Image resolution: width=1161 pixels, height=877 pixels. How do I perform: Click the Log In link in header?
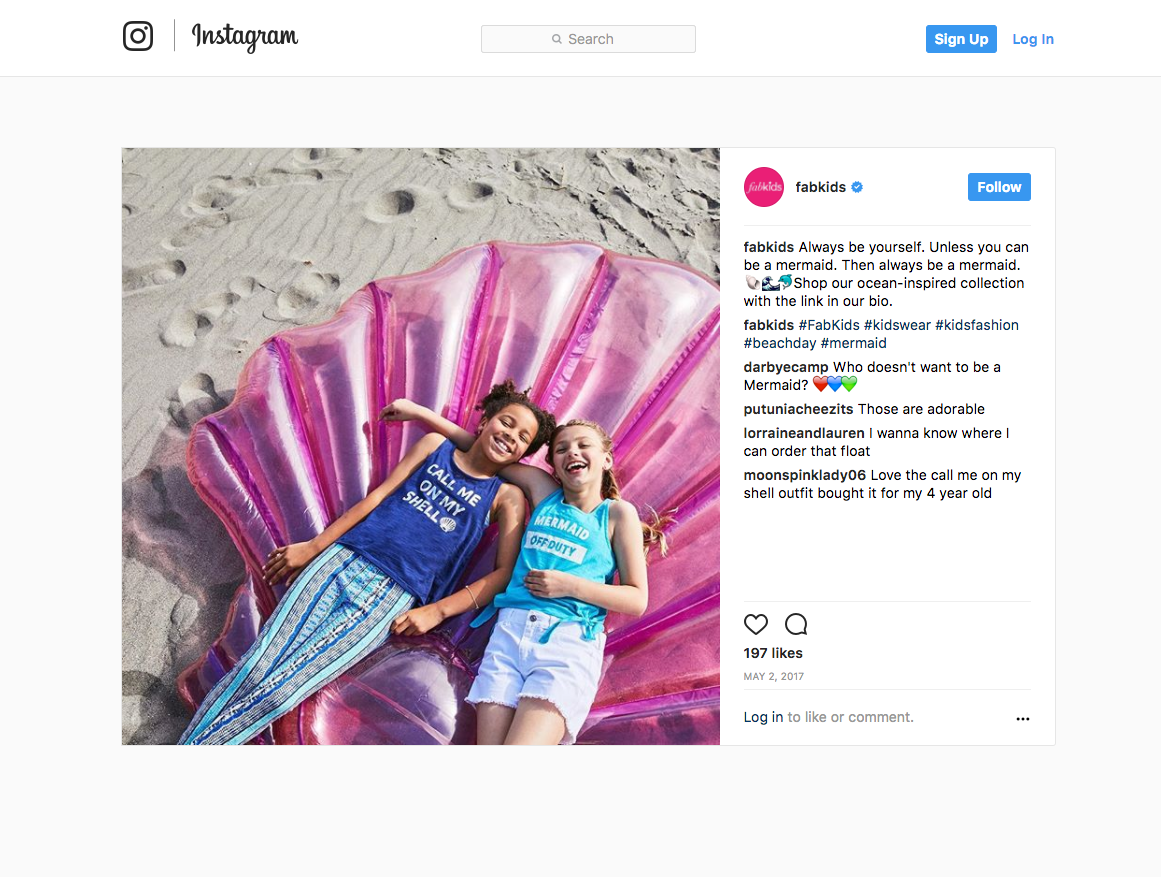click(x=1033, y=39)
